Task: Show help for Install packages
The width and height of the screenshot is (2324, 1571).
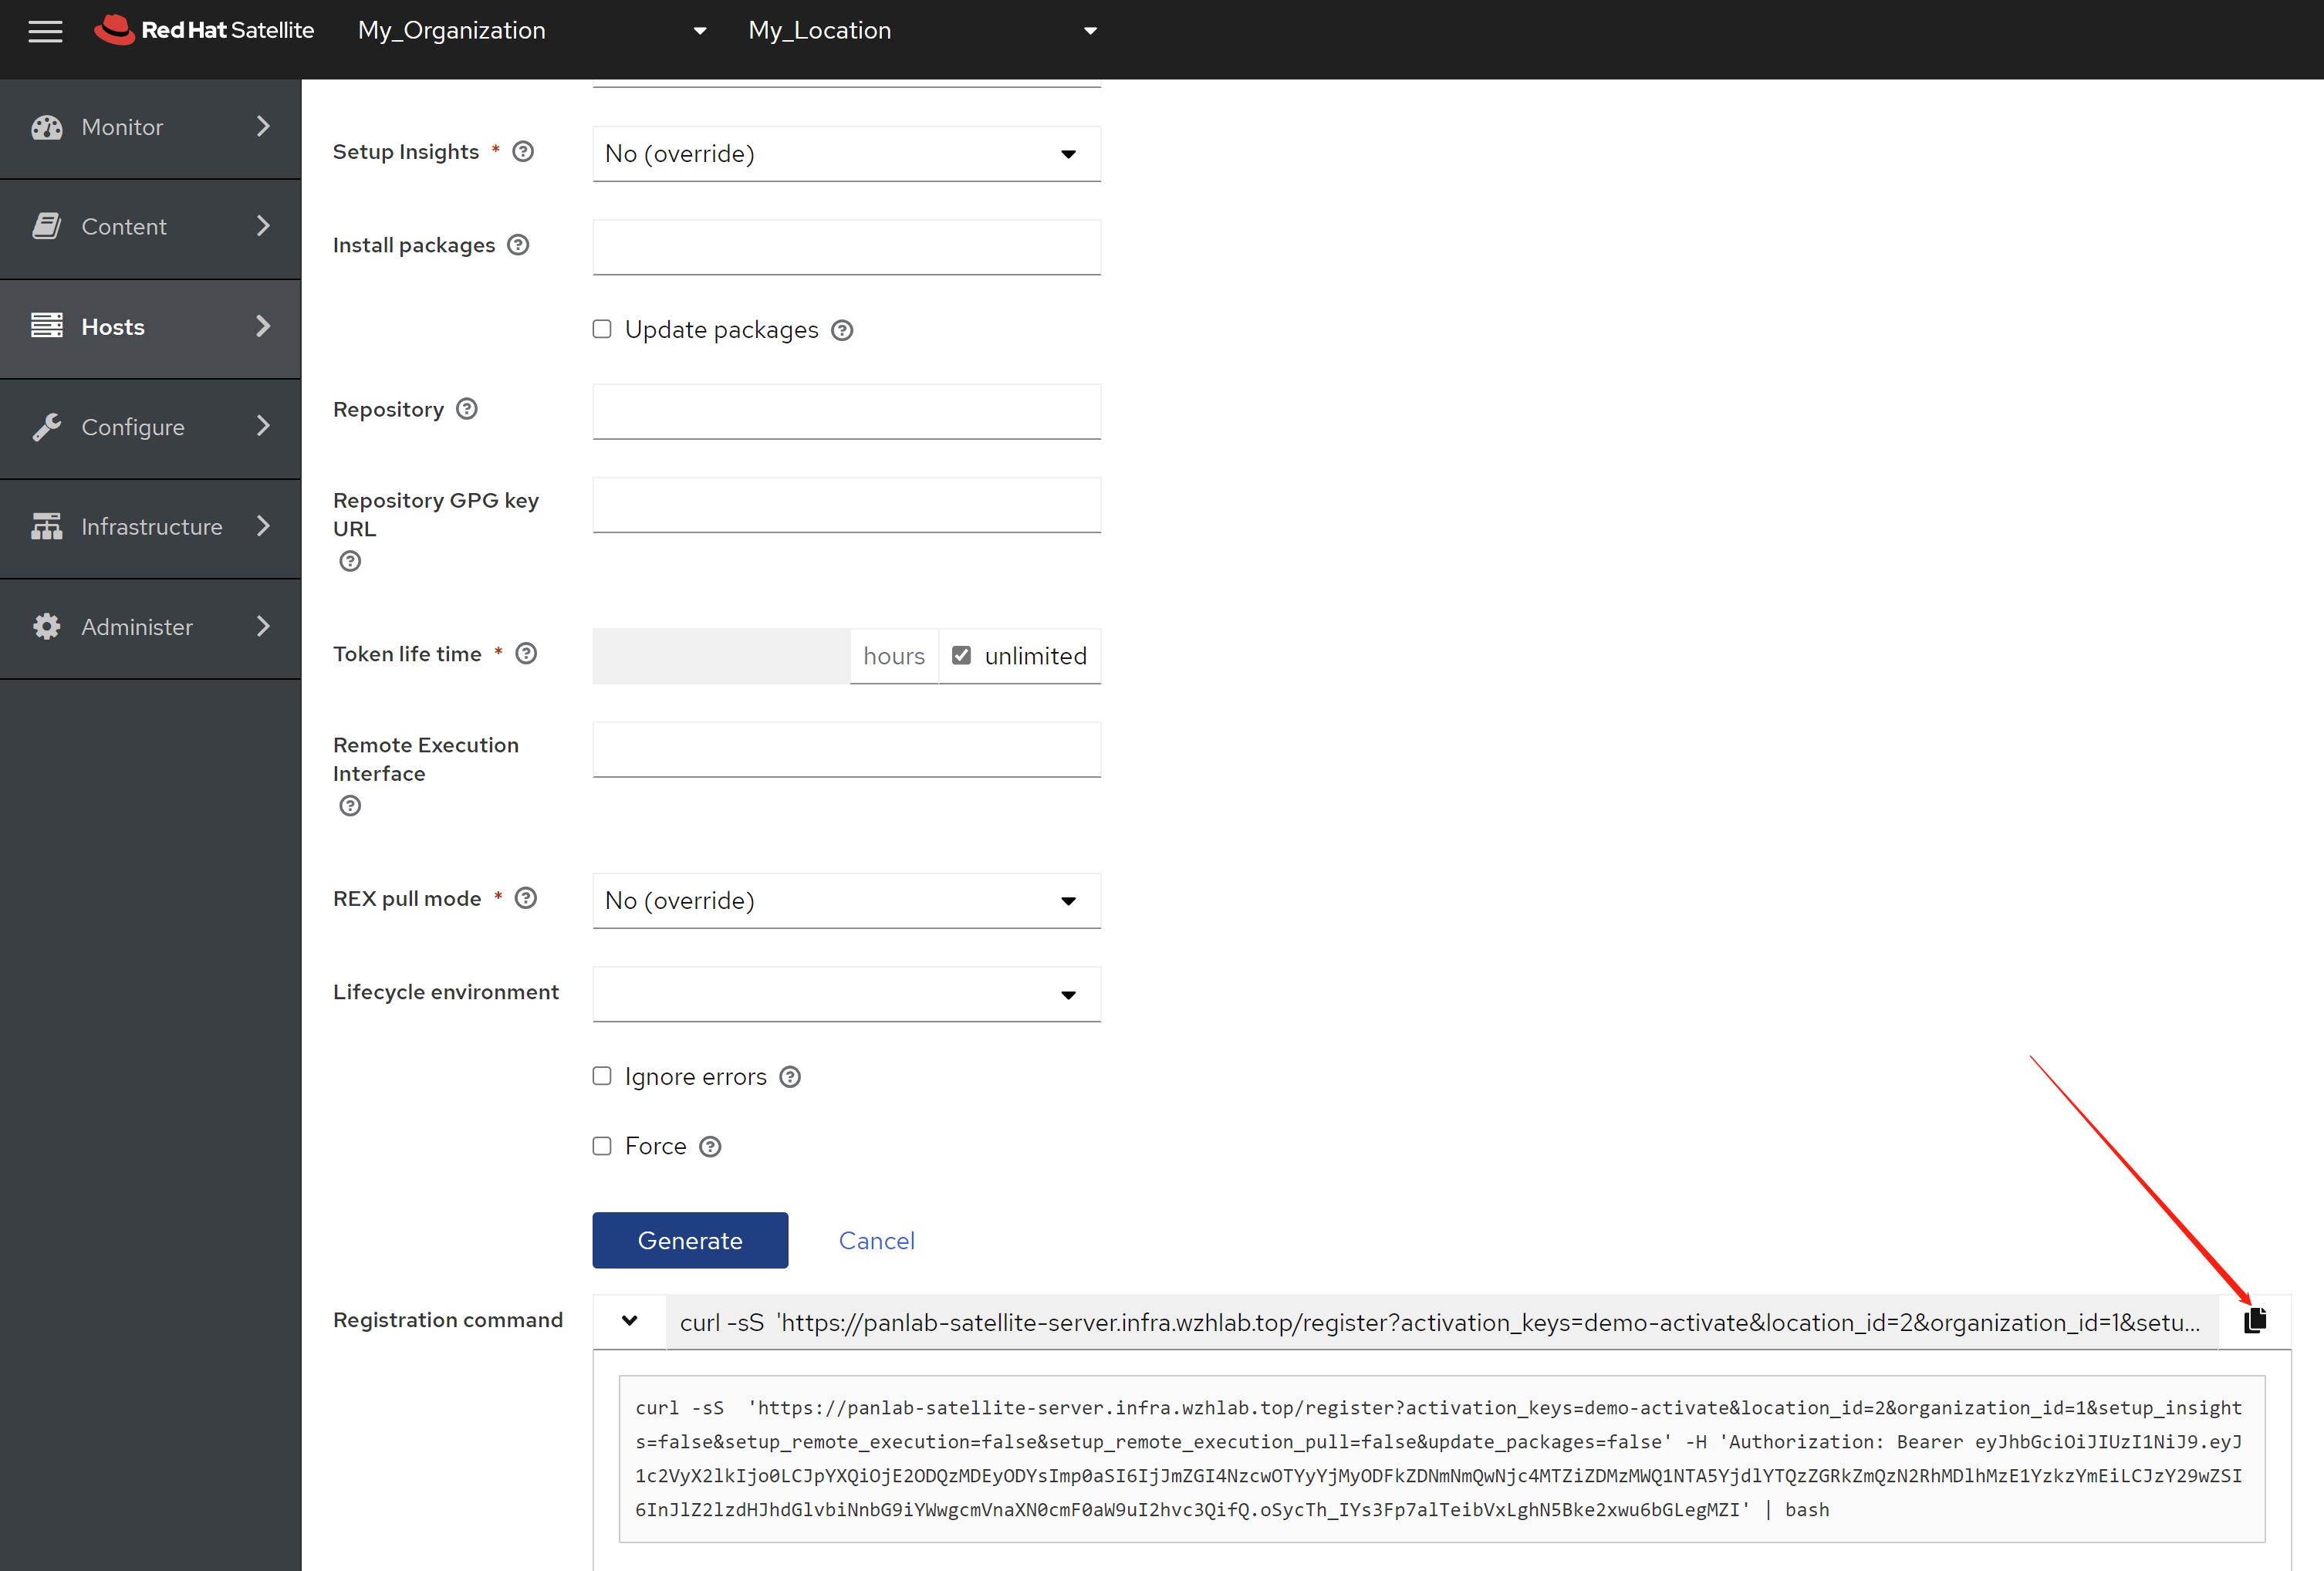Action: (x=518, y=245)
